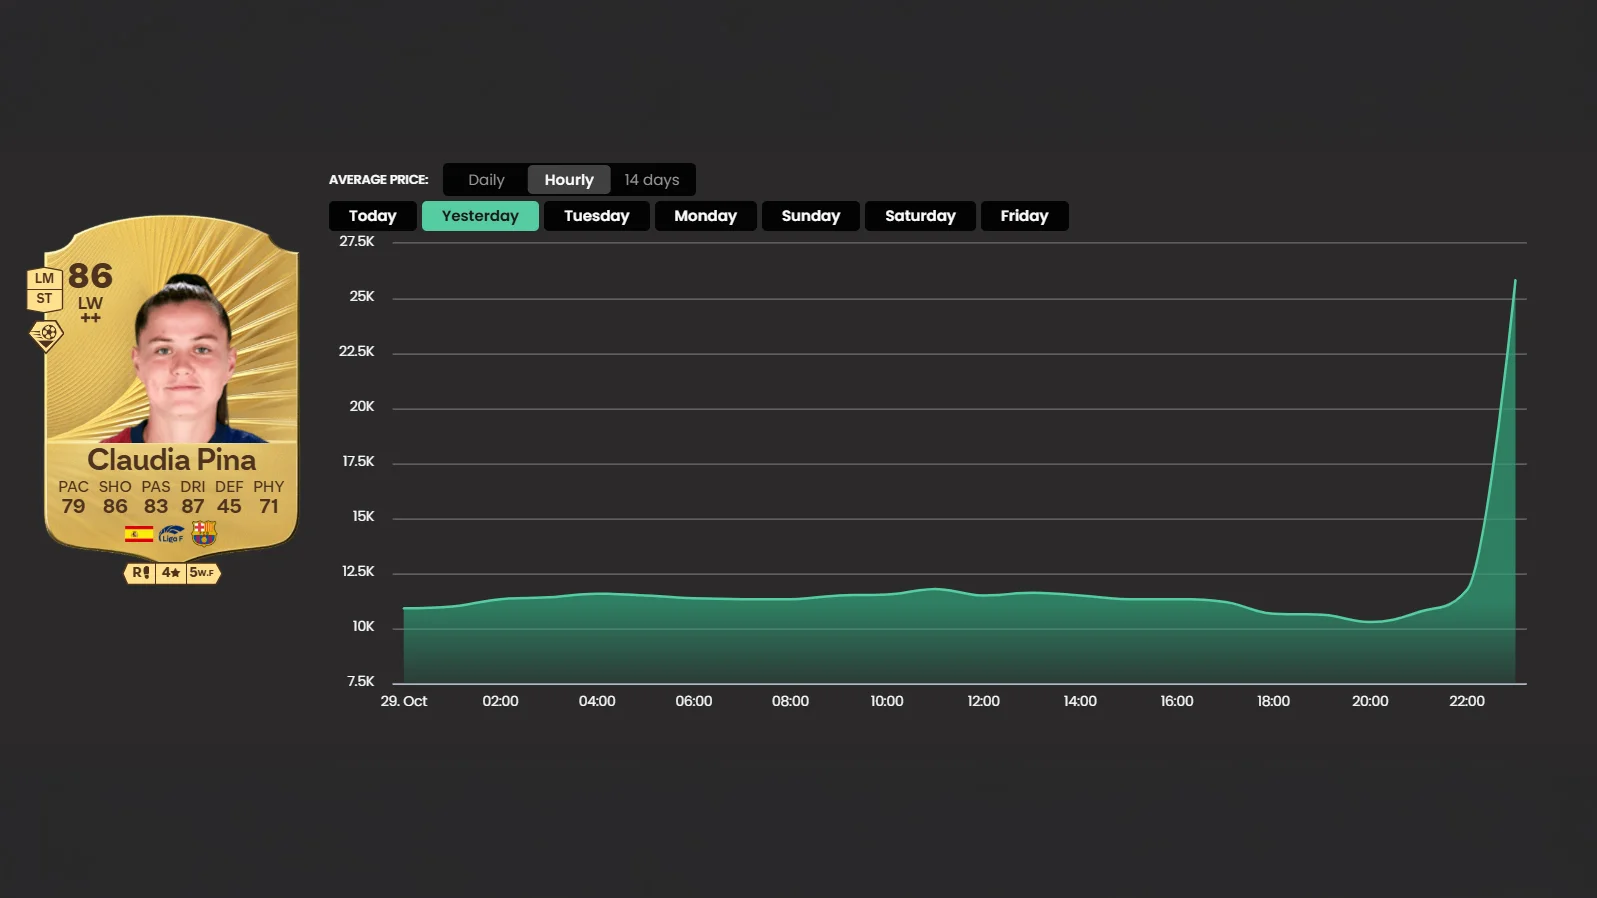
Task: Click the peak of the price chart
Action: click(1515, 281)
